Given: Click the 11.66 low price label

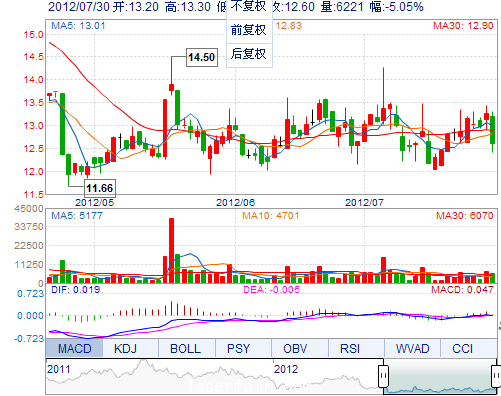Looking at the screenshot, I should [100, 188].
